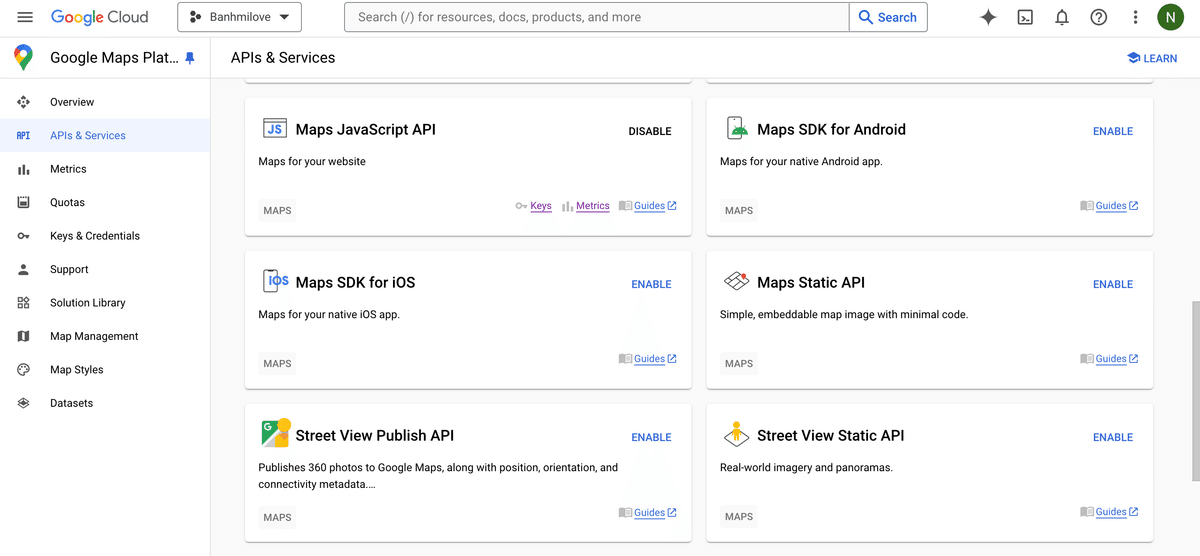The image size is (1200, 556).
Task: Select Map Styles in the sidebar
Action: 76,370
